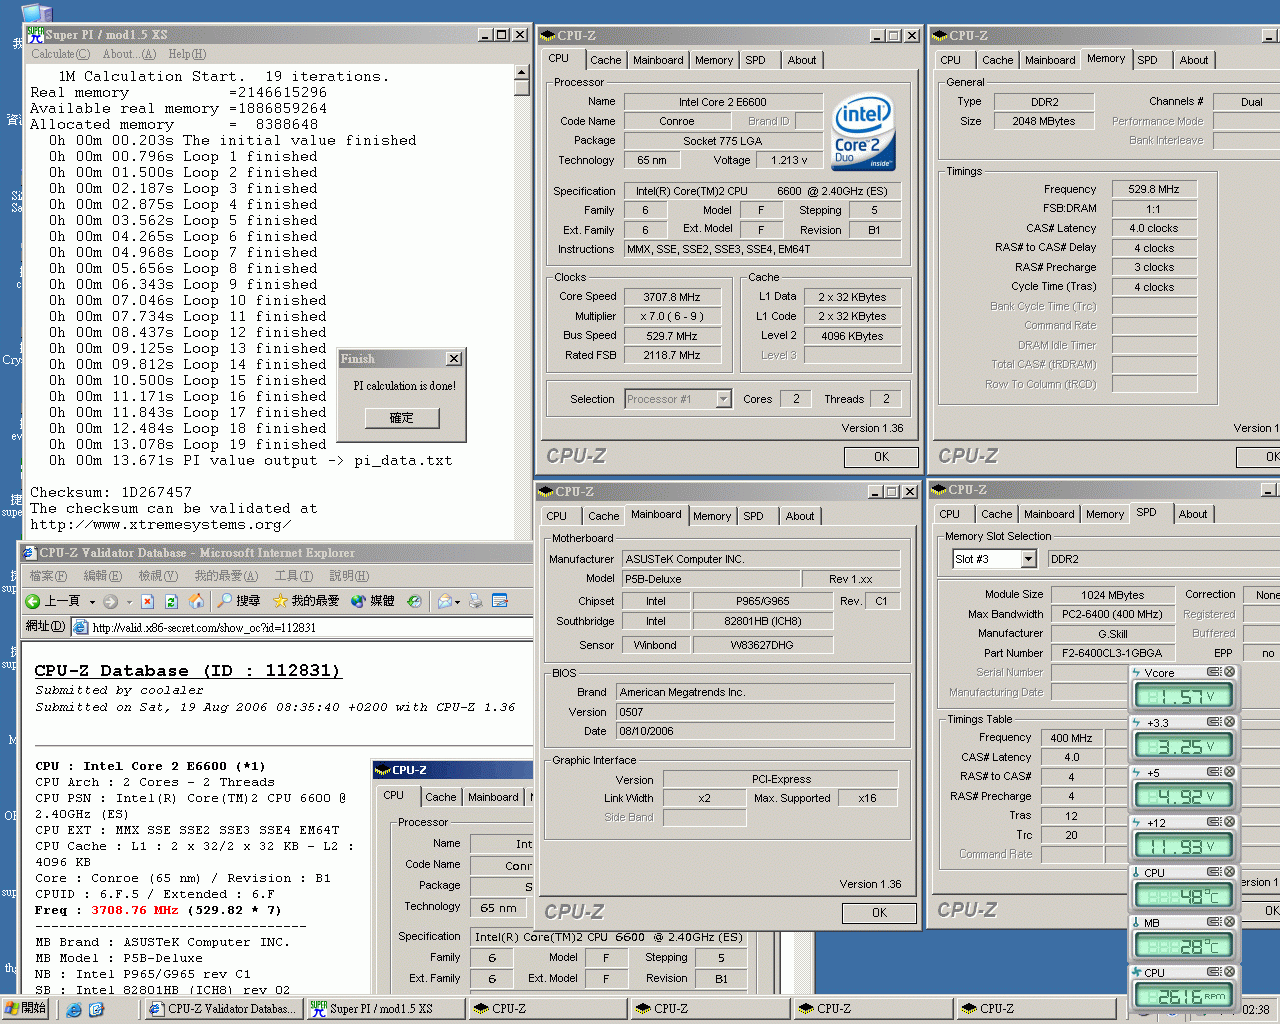Click the Intel Core 2 Duo logo
1280x1024 pixels.
[x=864, y=131]
